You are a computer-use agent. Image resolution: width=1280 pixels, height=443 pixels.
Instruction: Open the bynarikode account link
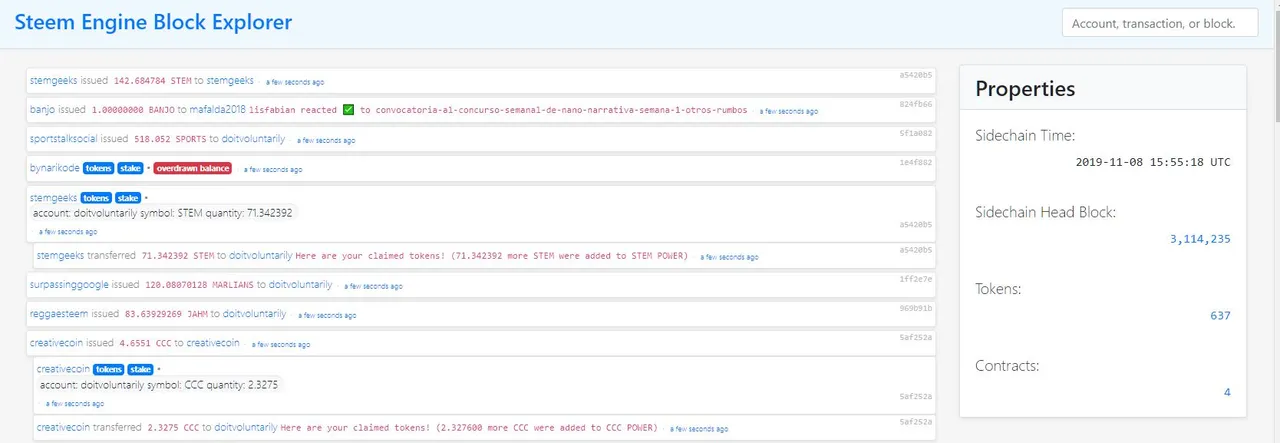click(x=54, y=168)
